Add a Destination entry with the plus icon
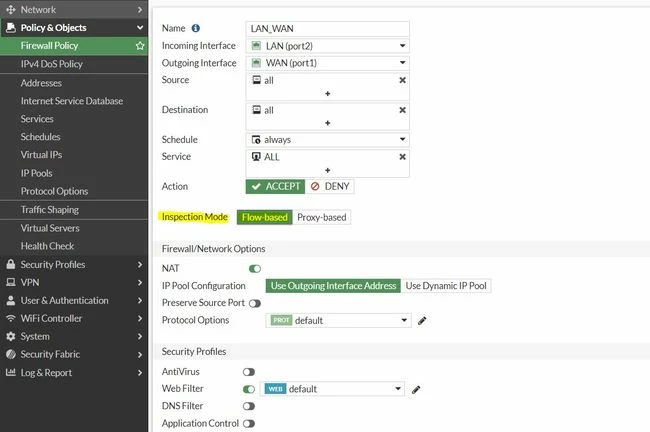Viewport: 650px width, 432px height. coord(327,123)
